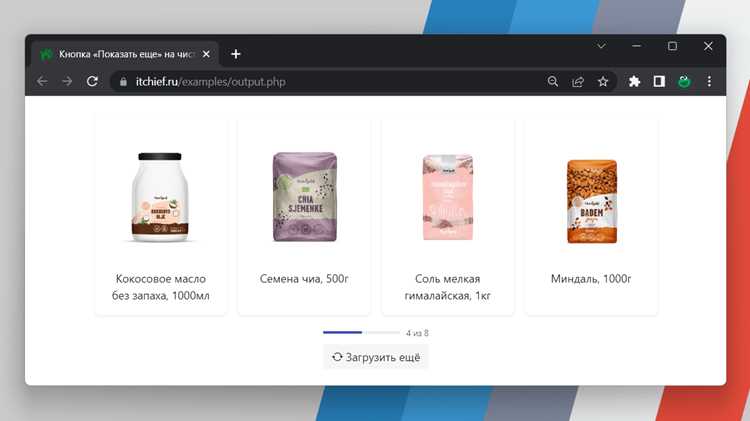Open a new tab with plus button

tap(235, 54)
